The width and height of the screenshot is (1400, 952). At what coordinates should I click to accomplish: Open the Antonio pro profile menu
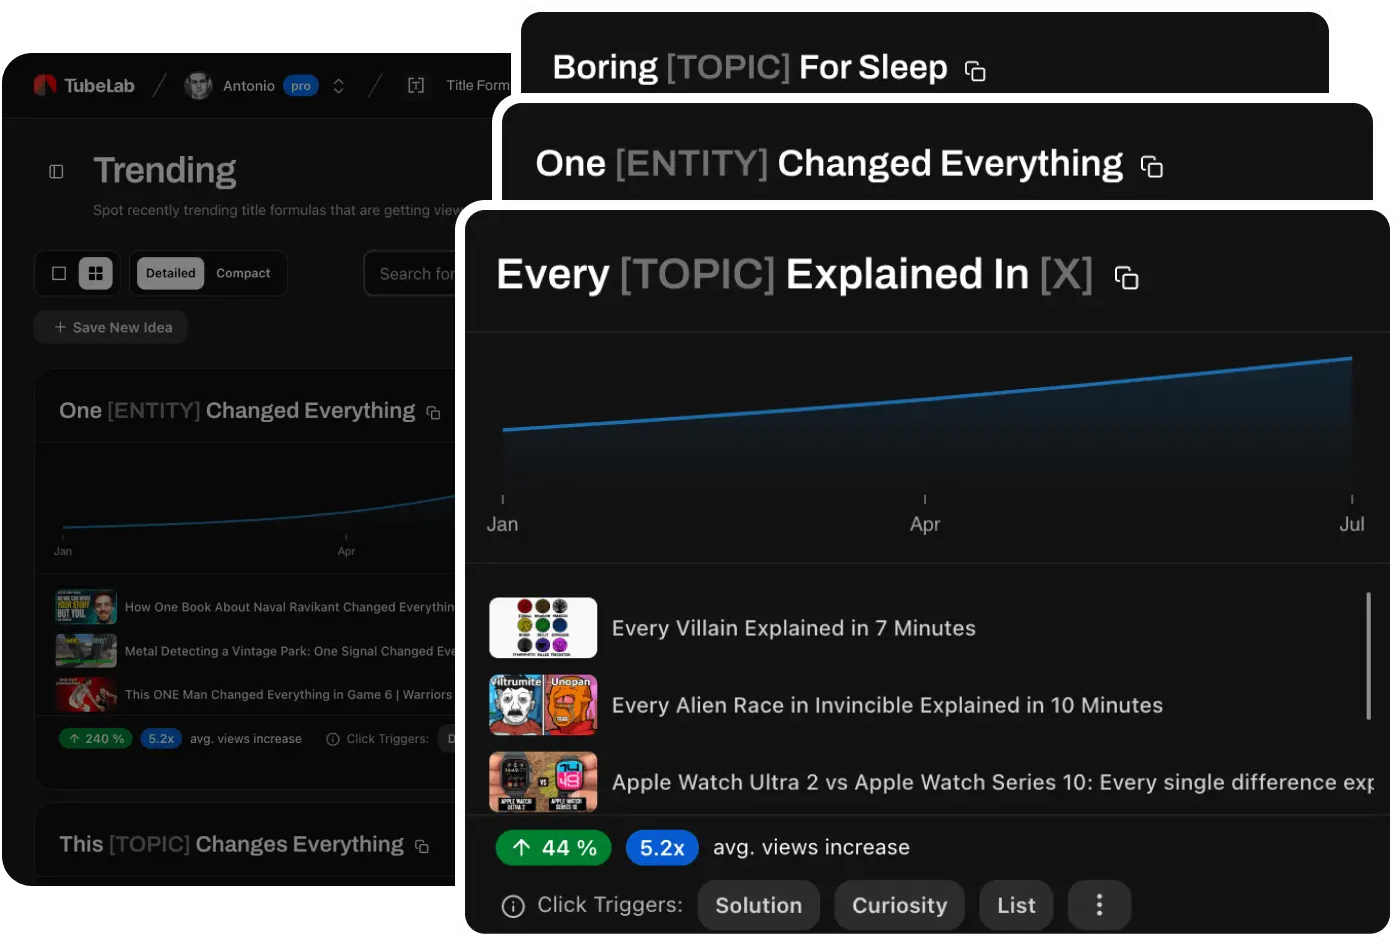click(x=248, y=85)
